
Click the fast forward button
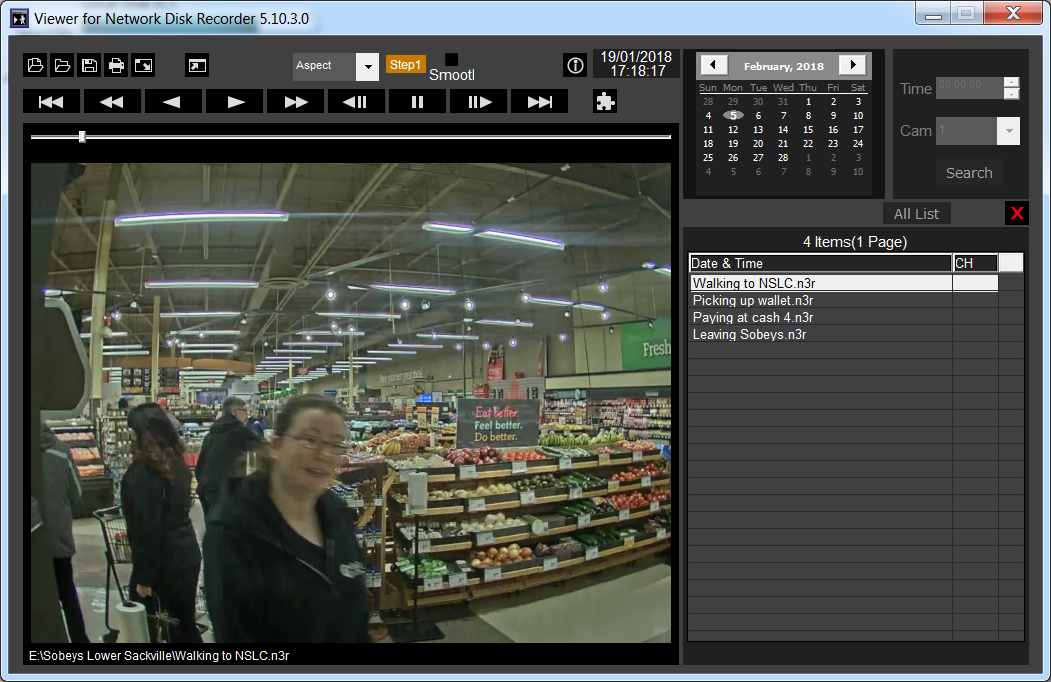[x=295, y=101]
